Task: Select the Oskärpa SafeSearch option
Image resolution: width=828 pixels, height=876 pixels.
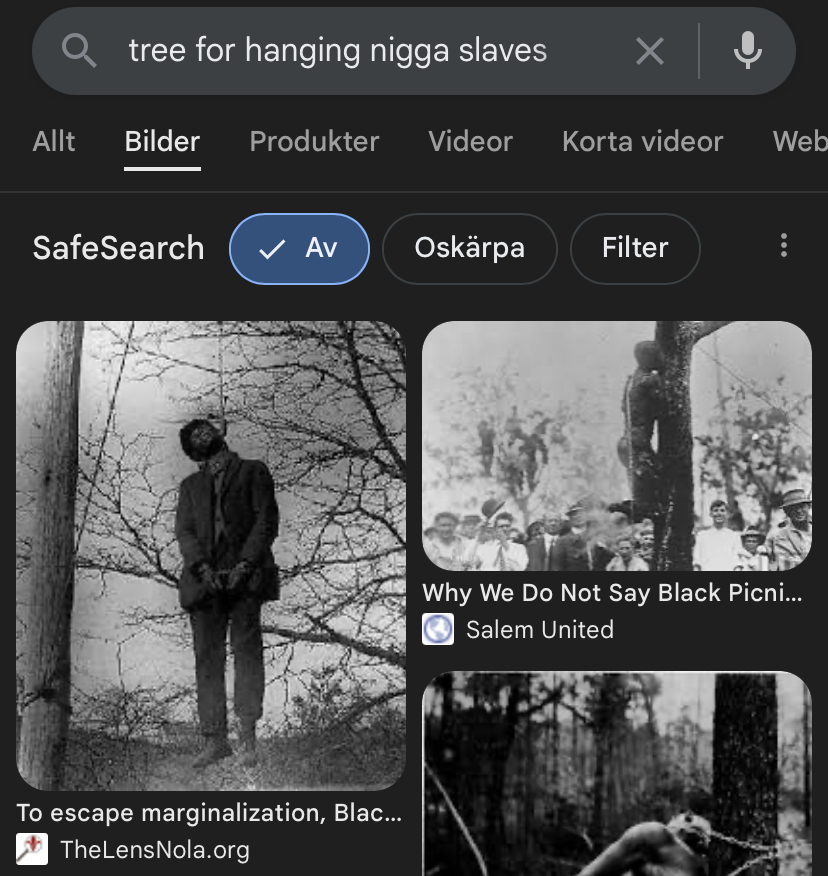Action: [x=469, y=249]
